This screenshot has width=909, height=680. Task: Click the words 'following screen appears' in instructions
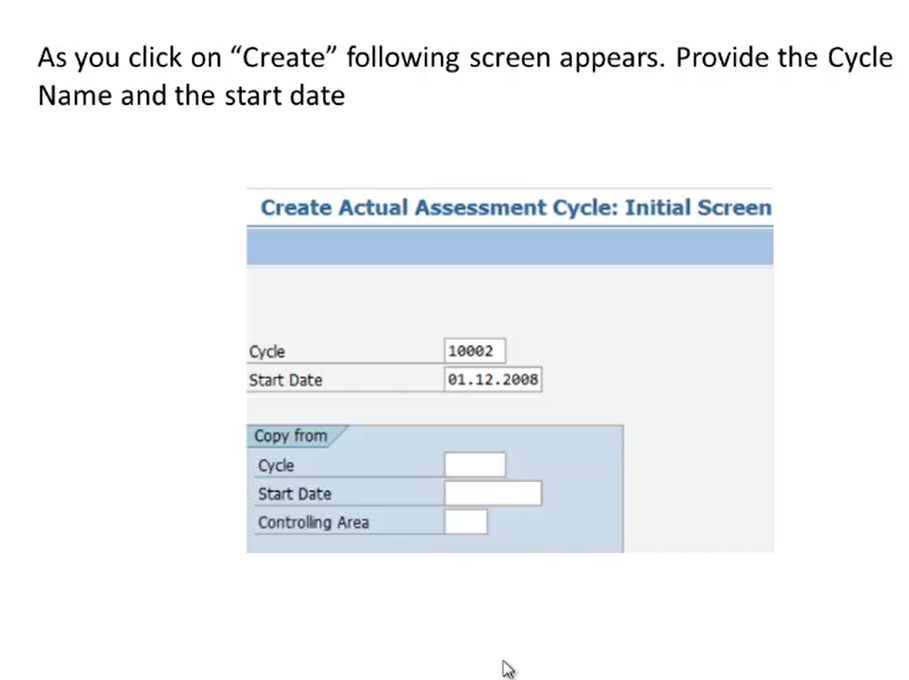click(506, 58)
